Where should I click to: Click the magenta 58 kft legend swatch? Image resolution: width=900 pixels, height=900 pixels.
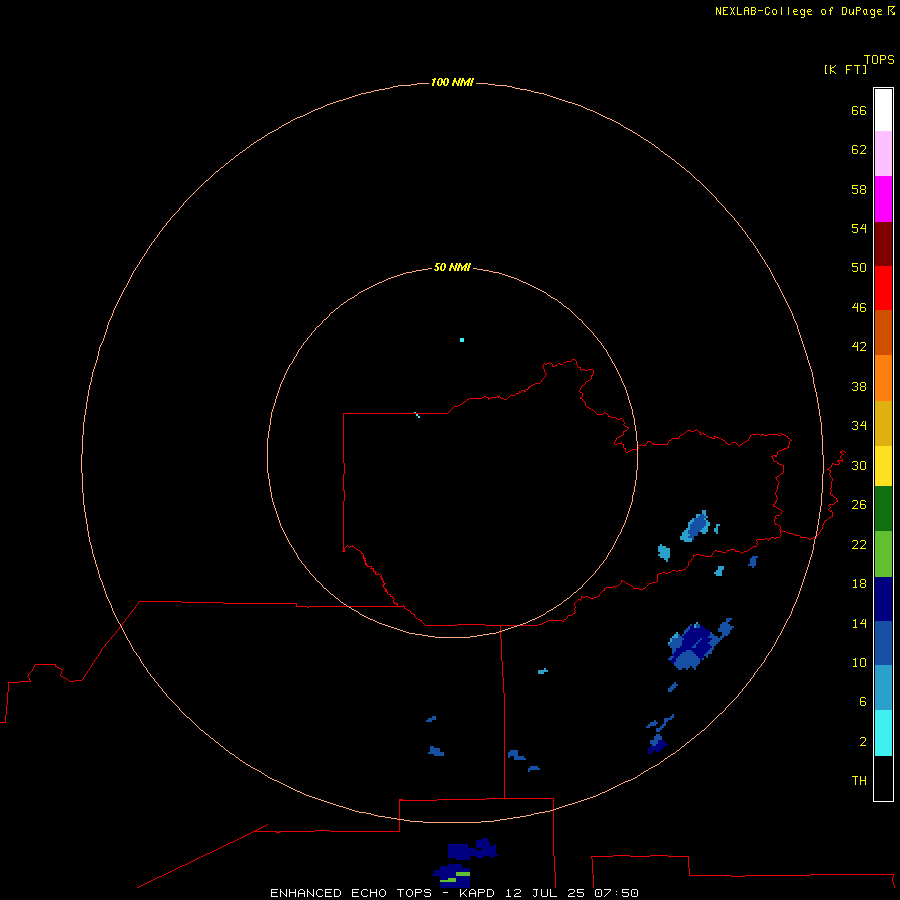(x=883, y=199)
